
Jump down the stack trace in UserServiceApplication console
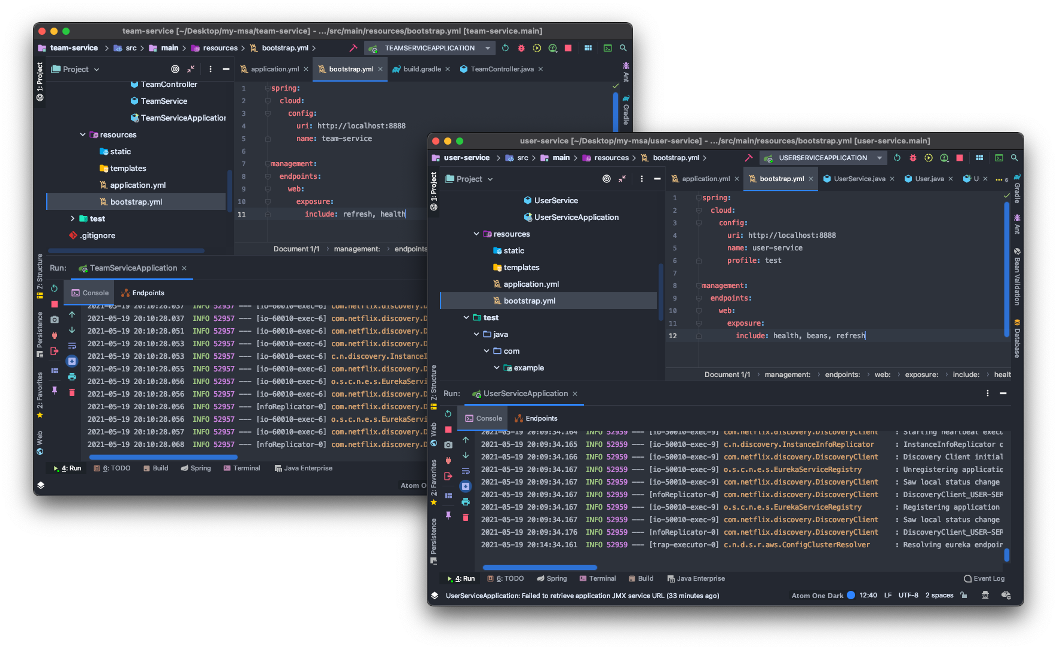pos(465,455)
